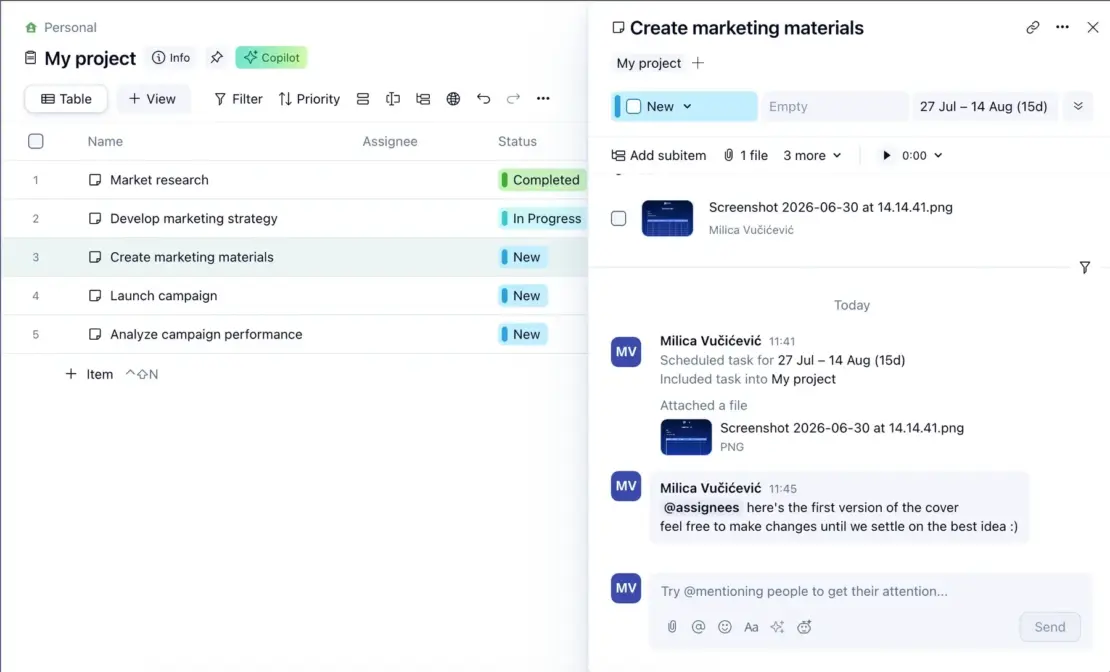Screen dimensions: 1110x672
Task: Attach a file with paperclip icon
Action: (672, 627)
